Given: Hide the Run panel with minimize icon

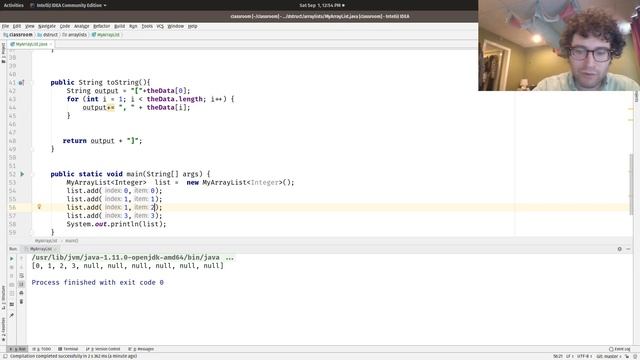Looking at the screenshot, I should tap(628, 249).
